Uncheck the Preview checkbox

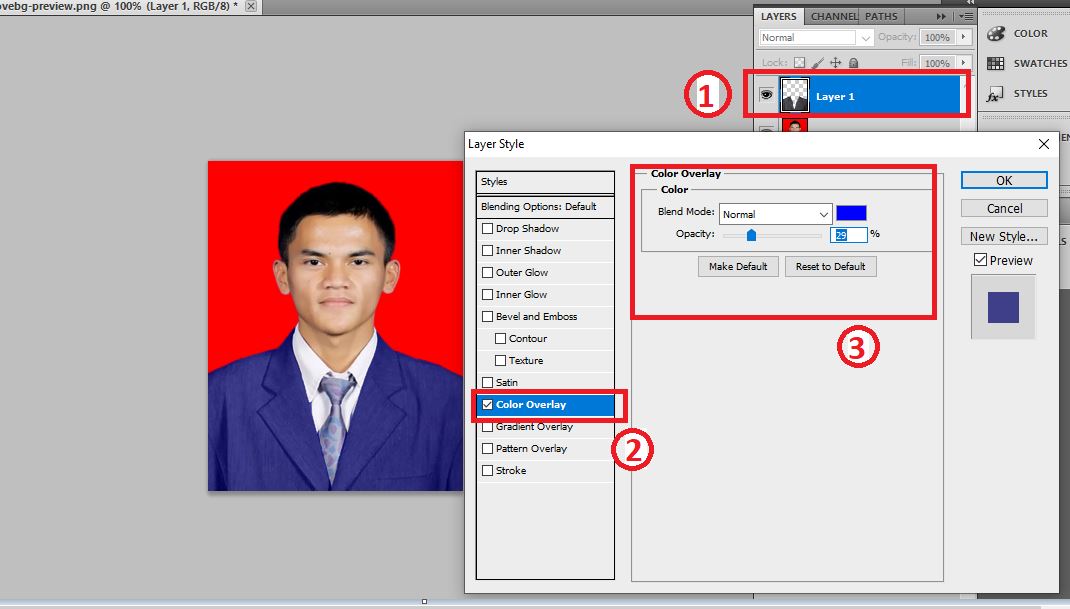(x=981, y=260)
